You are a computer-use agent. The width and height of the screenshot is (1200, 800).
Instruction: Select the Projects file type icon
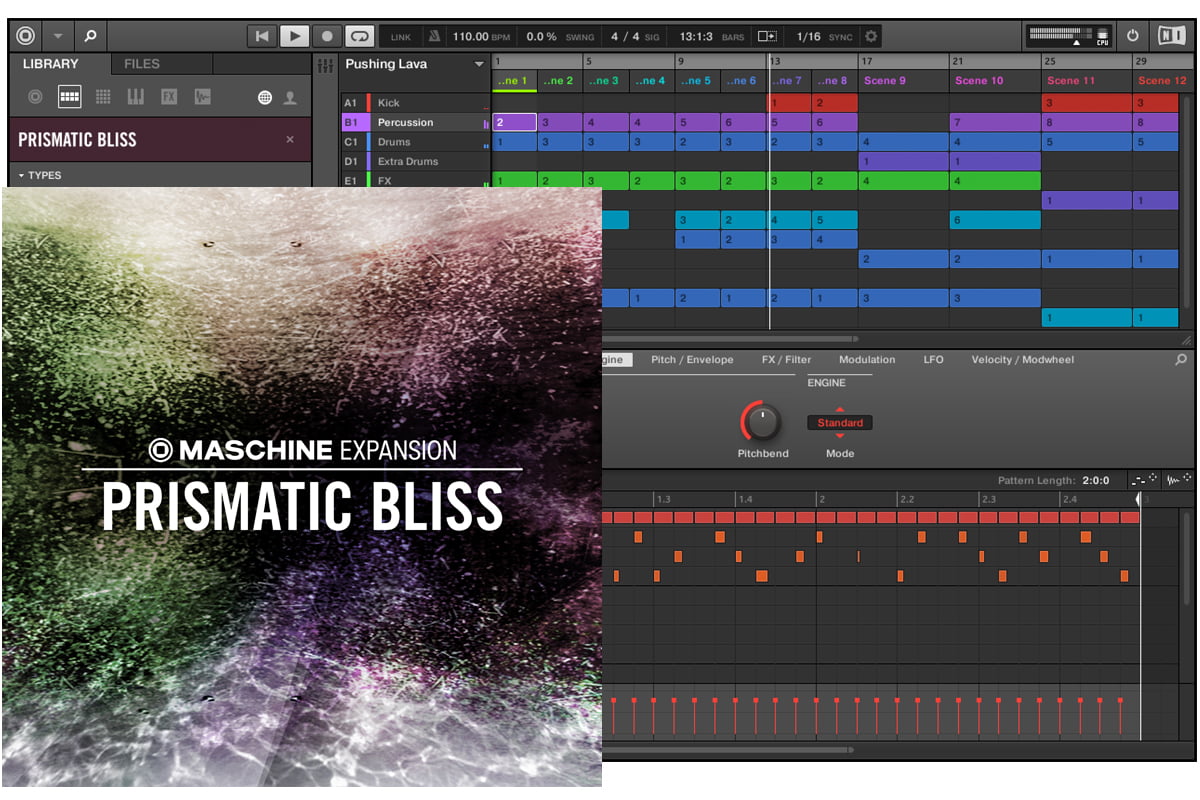36,97
